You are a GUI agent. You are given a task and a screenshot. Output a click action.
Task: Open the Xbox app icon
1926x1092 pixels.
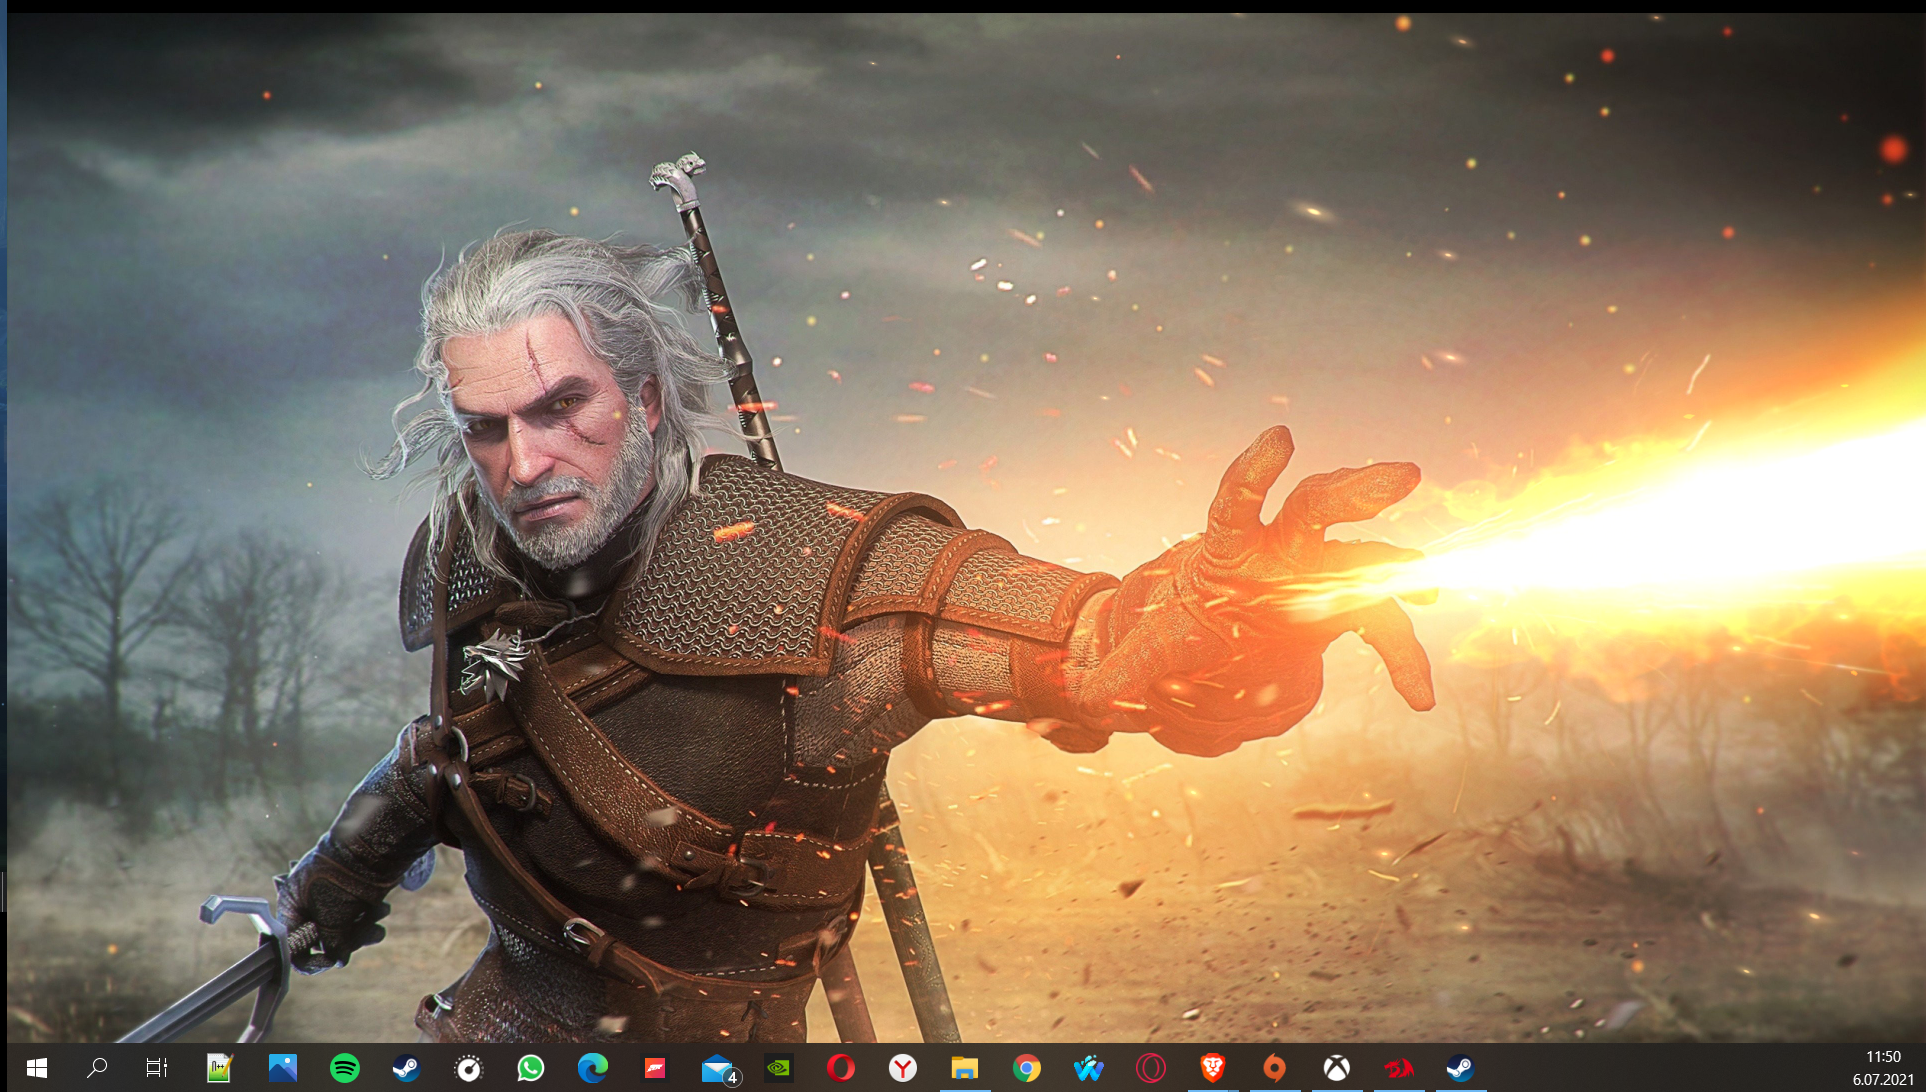pos(1337,1068)
